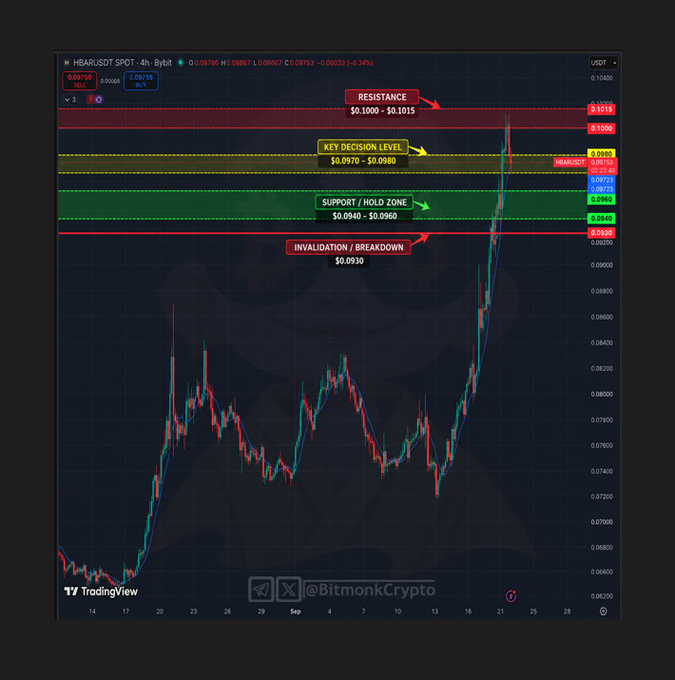Open the purple lightning event marker
Viewport: 675px width, 680px height.
(x=511, y=596)
